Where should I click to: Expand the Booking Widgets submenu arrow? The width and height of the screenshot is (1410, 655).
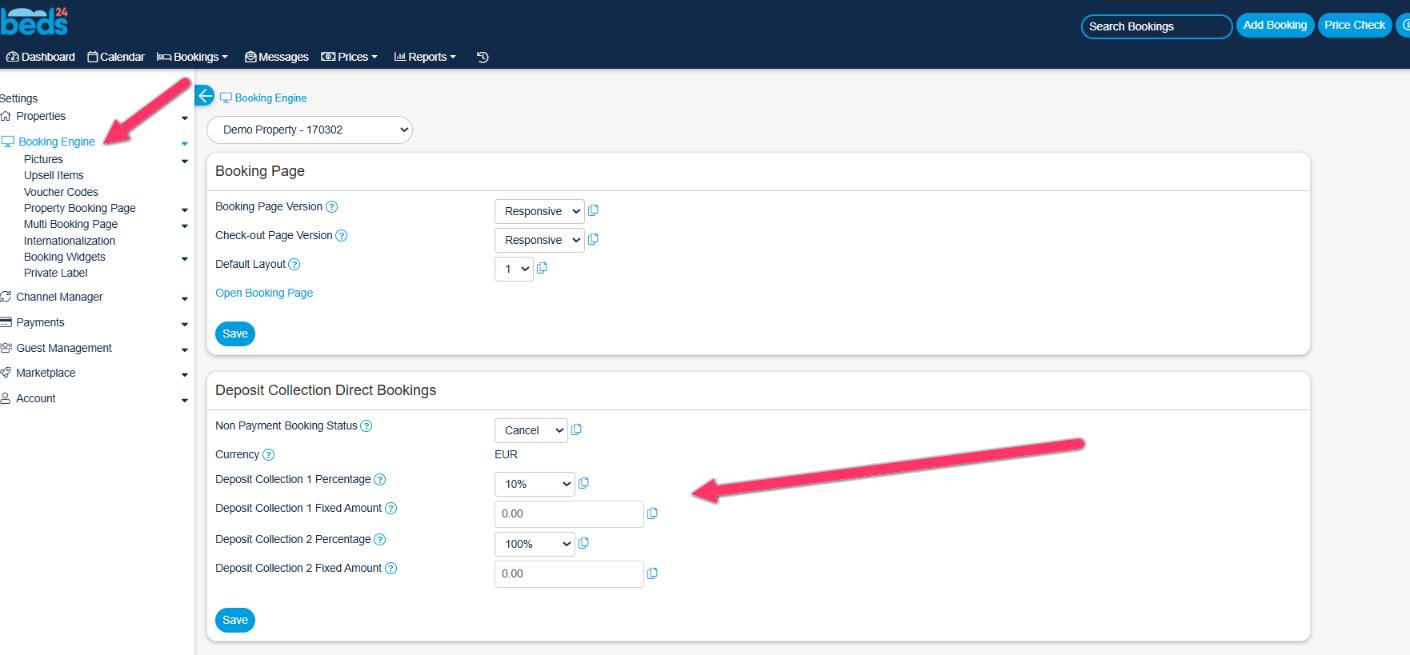(x=185, y=259)
